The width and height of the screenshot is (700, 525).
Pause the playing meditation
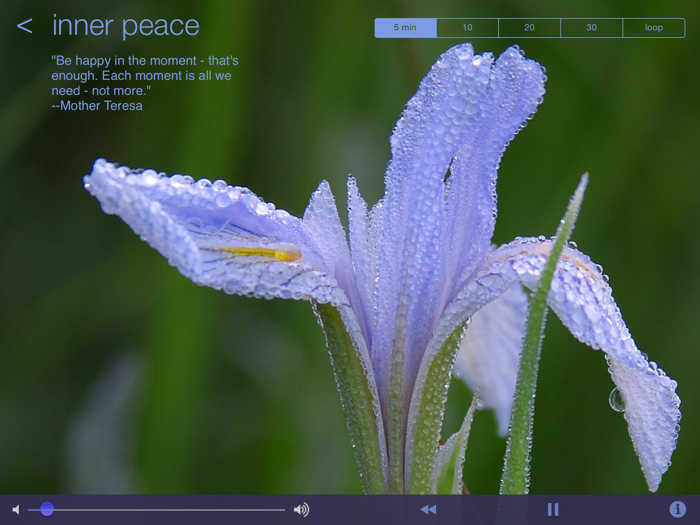point(553,509)
